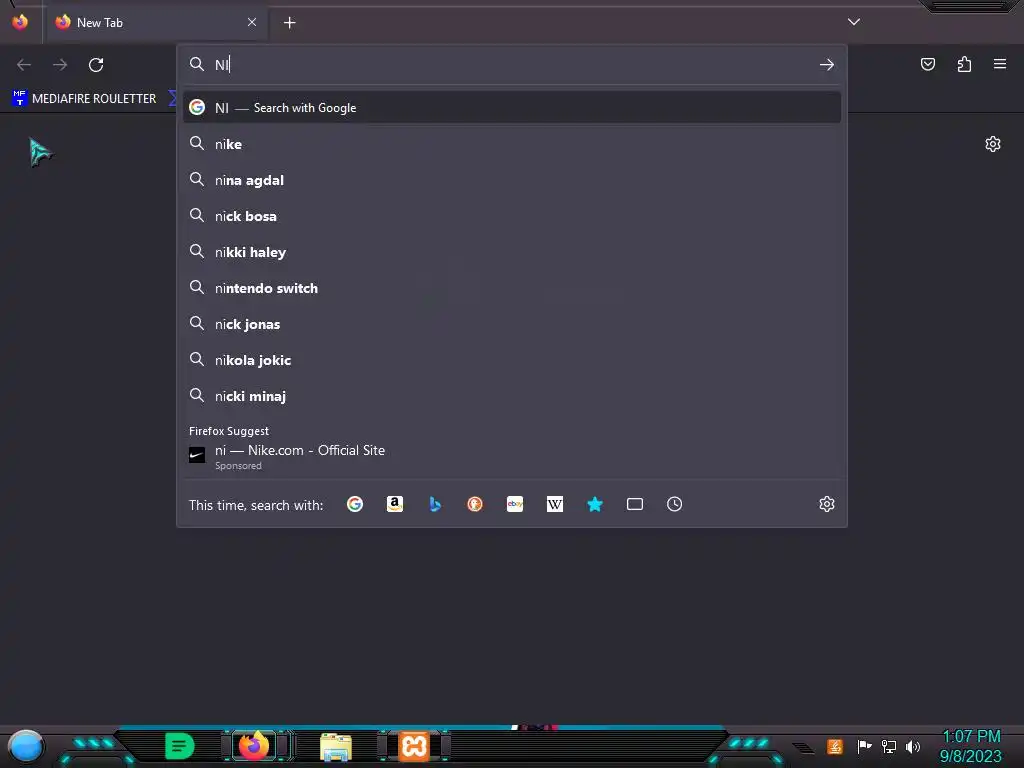Image resolution: width=1024 pixels, height=768 pixels.
Task: Open Action Center flag tray icon
Action: 864,746
